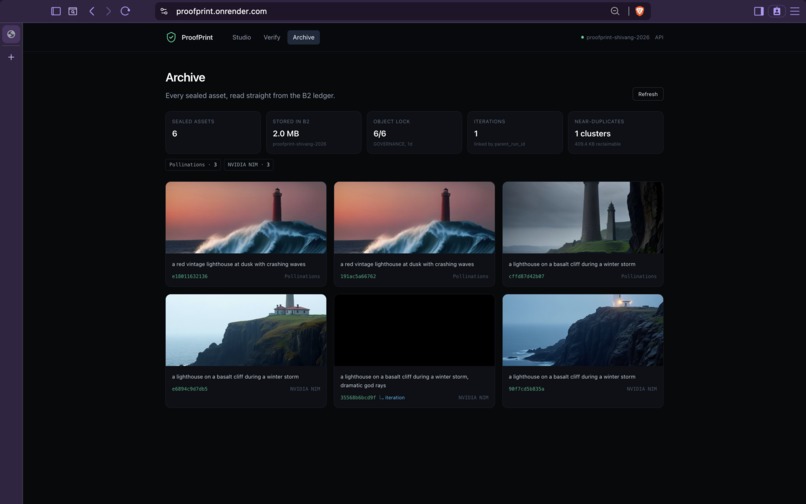
Task: Go forward using the browser forward arrow
Action: click(108, 11)
